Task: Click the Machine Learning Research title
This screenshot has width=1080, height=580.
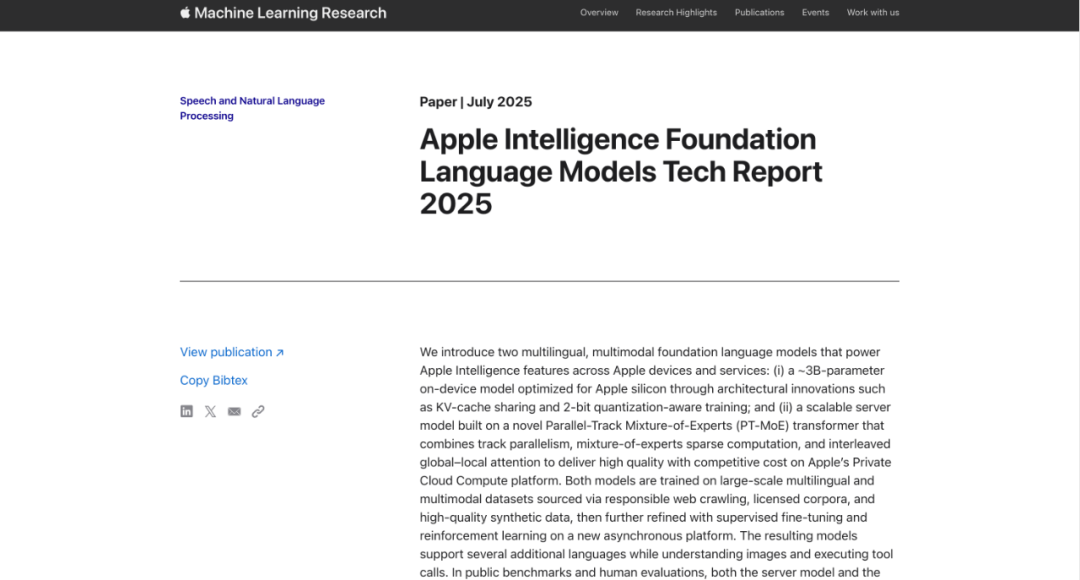Action: point(290,13)
